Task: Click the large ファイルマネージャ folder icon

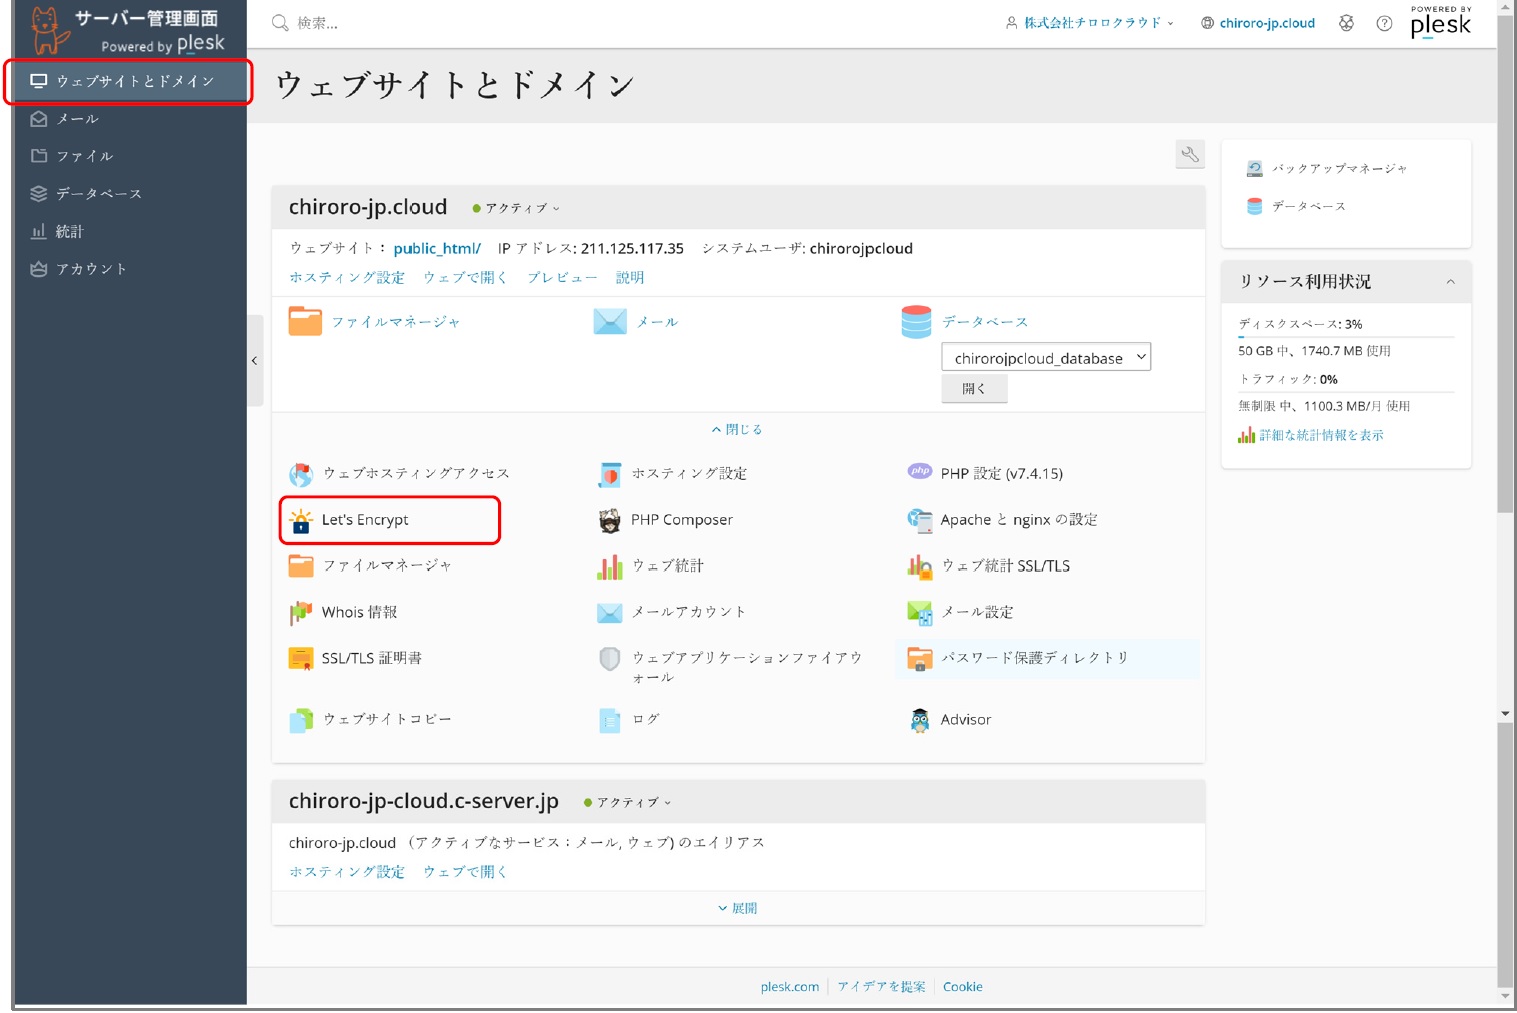Action: (x=305, y=322)
